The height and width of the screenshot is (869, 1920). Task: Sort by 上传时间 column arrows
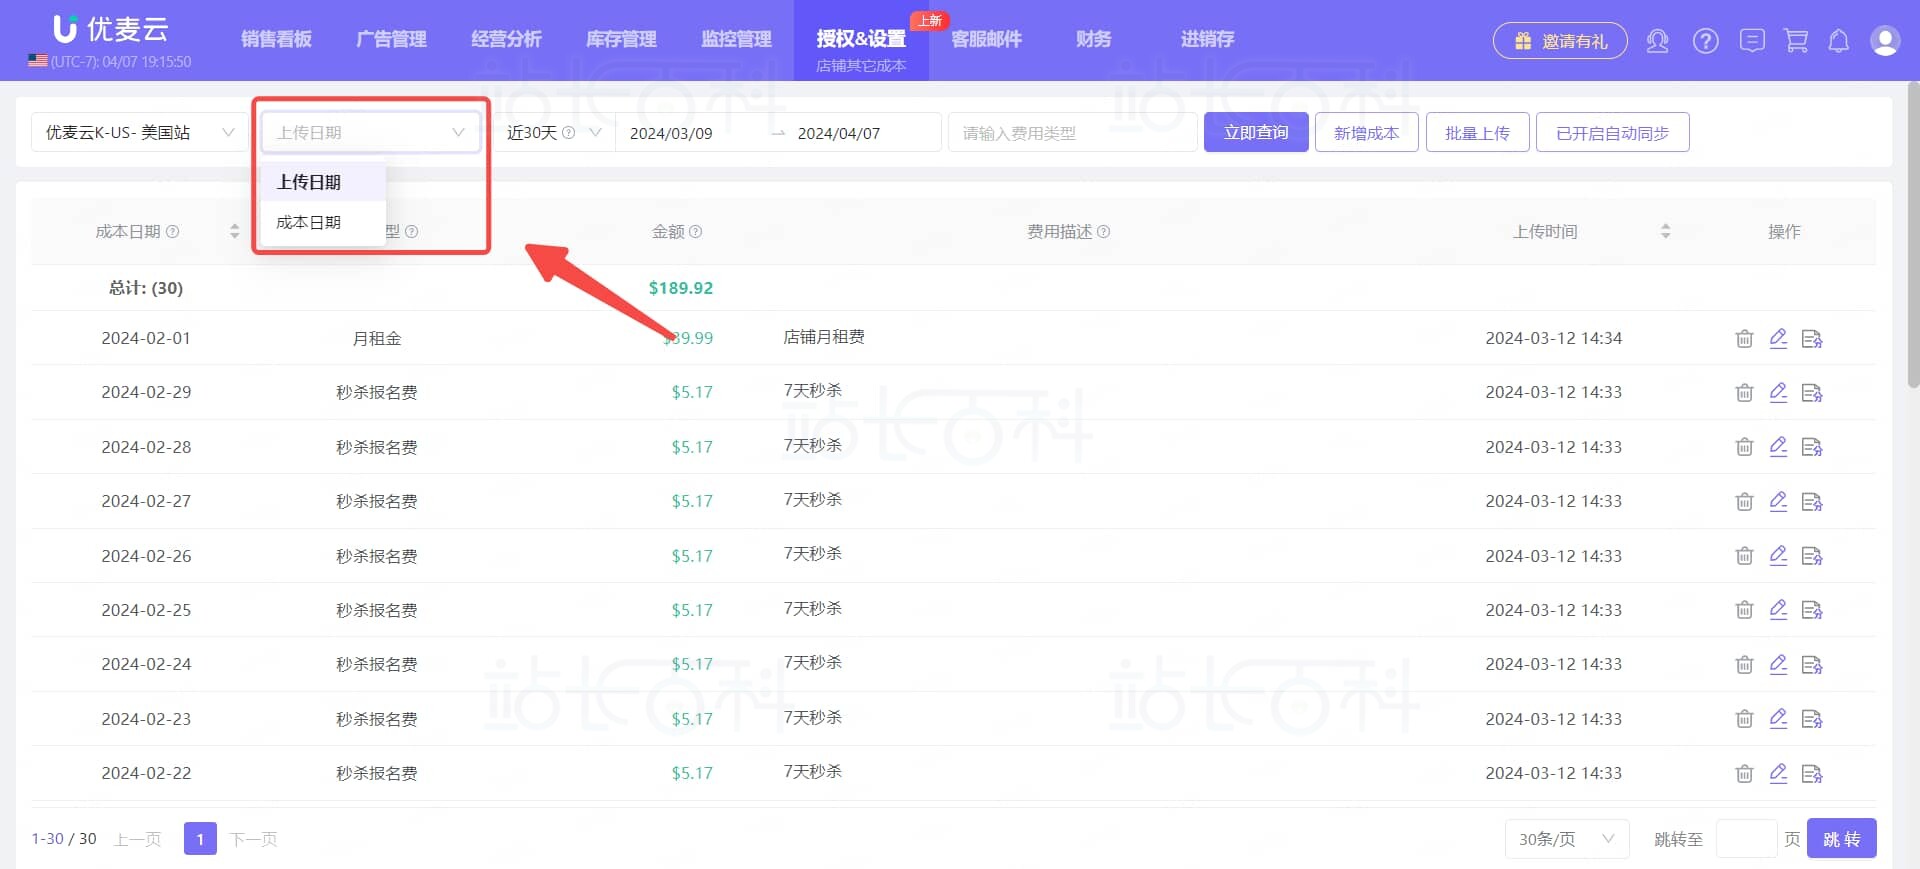coord(1665,231)
